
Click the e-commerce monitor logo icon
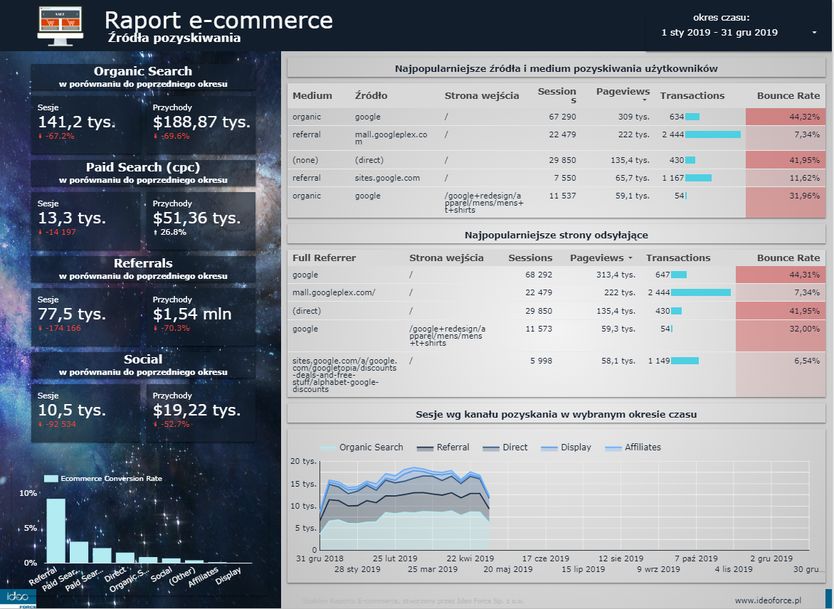click(x=60, y=24)
